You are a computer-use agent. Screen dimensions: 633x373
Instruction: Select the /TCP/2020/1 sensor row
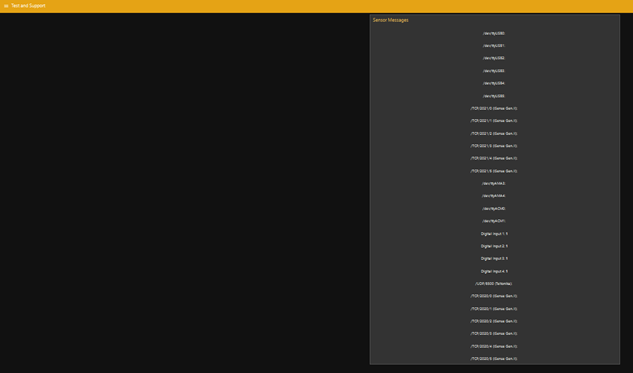click(494, 309)
